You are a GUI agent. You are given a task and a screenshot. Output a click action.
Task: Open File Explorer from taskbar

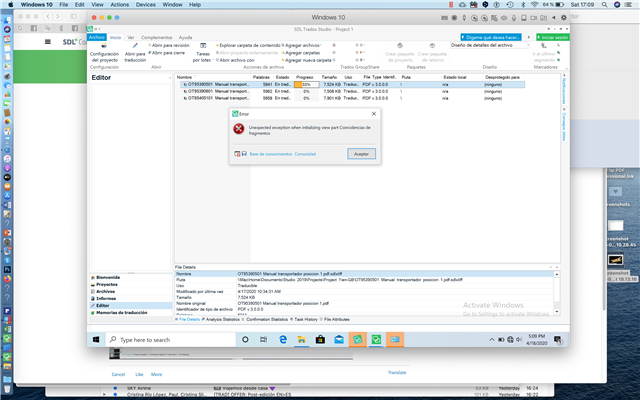coord(301,340)
